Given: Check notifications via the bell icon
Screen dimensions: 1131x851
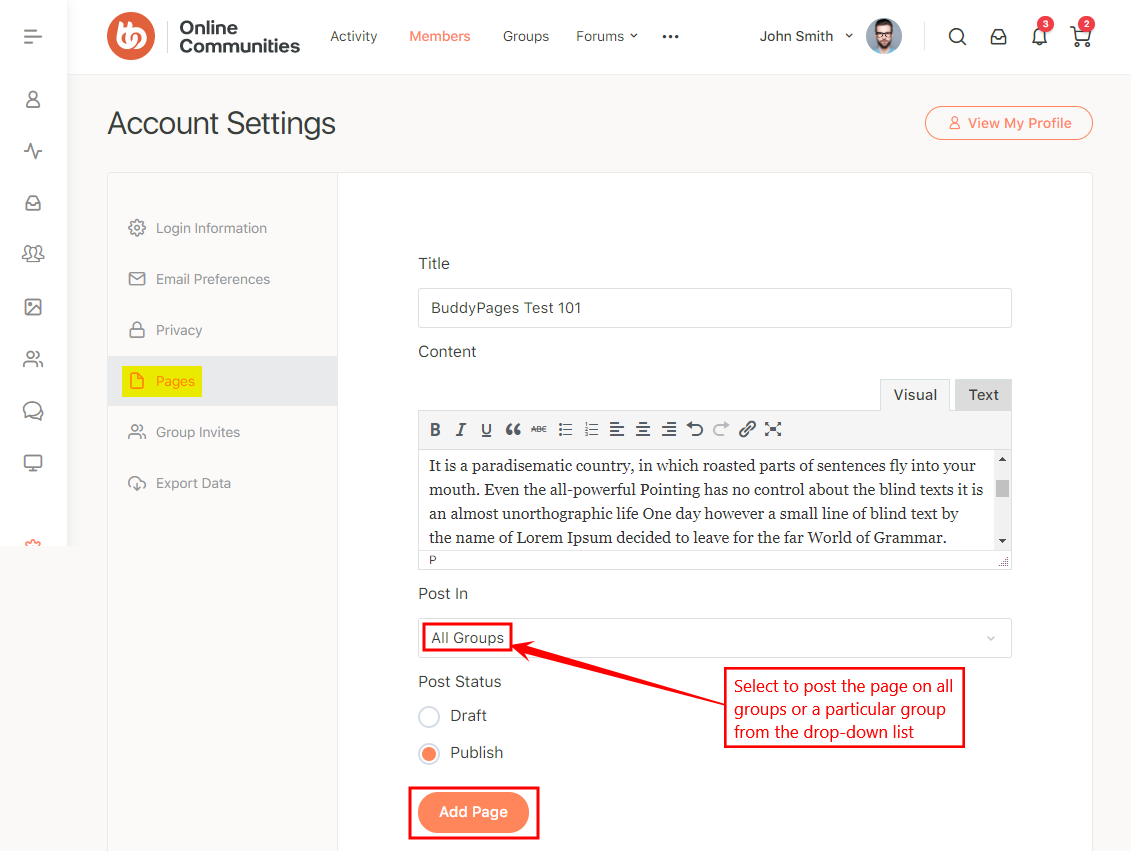Looking at the screenshot, I should pos(1039,36).
